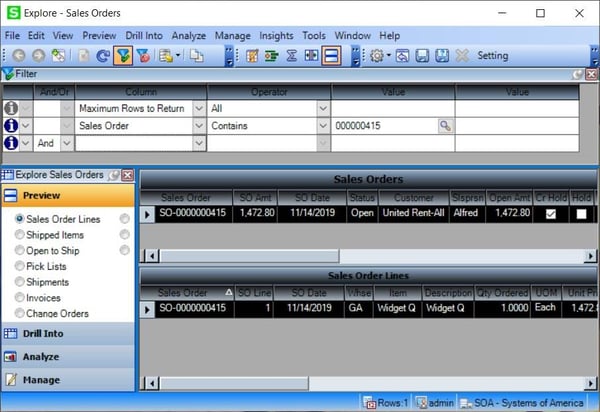Open the Maximum Rows All operator dropdown
Viewport: 600px width, 412px height.
[x=323, y=108]
